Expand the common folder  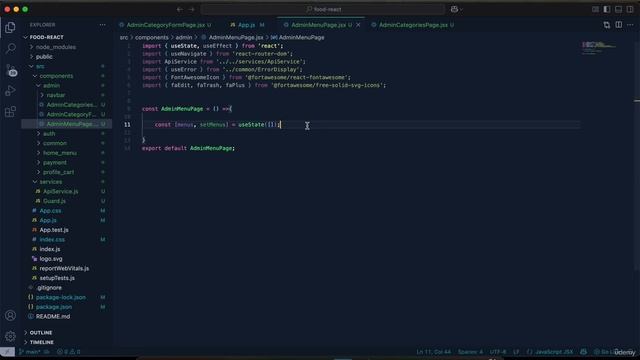pyautogui.click(x=55, y=143)
